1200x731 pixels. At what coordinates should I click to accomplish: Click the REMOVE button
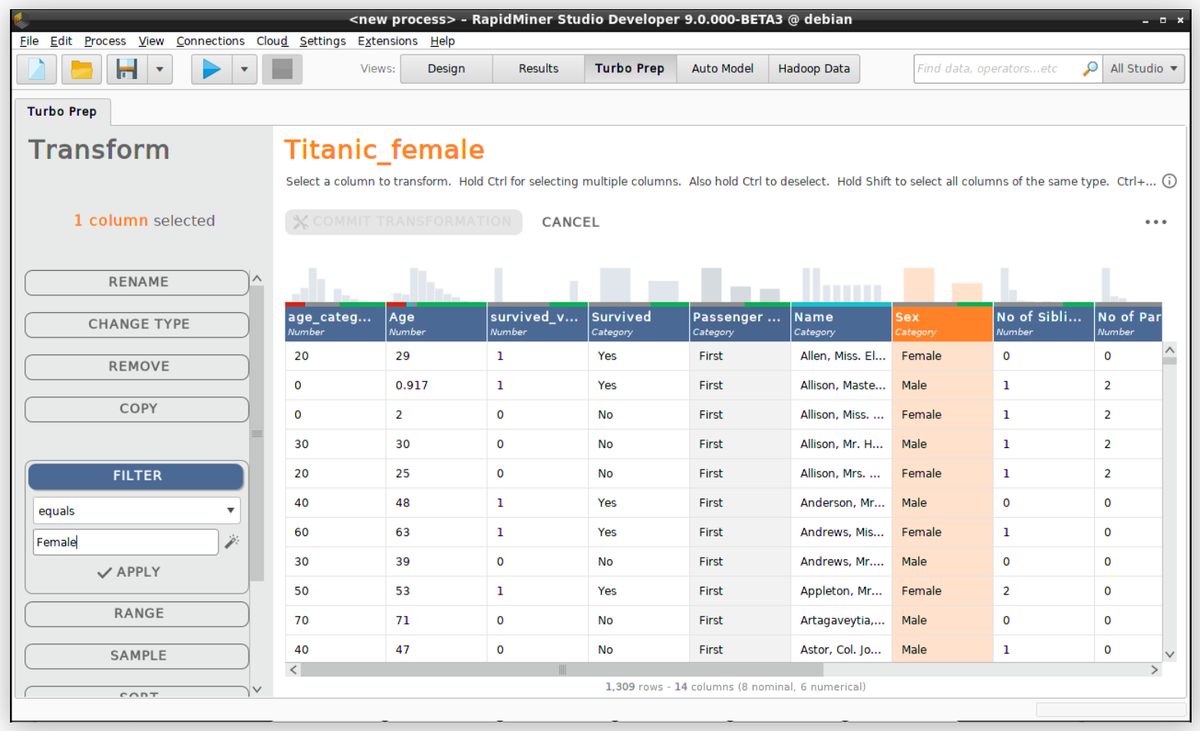pyautogui.click(x=137, y=366)
